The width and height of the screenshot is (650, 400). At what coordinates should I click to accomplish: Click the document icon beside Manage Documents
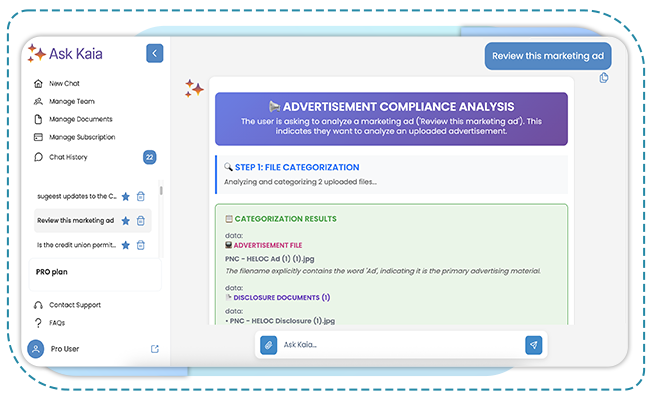[38, 119]
